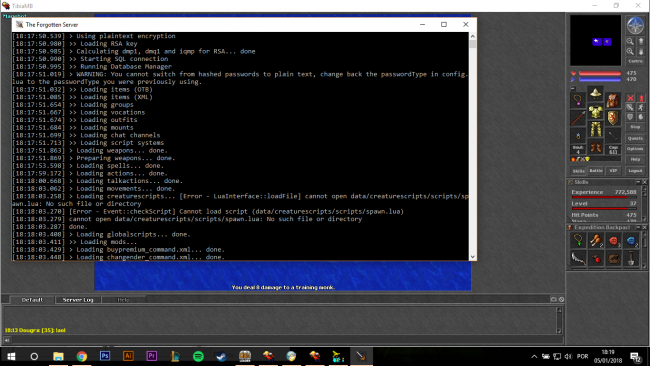Select the blue rune stack in the backpack

click(631, 240)
